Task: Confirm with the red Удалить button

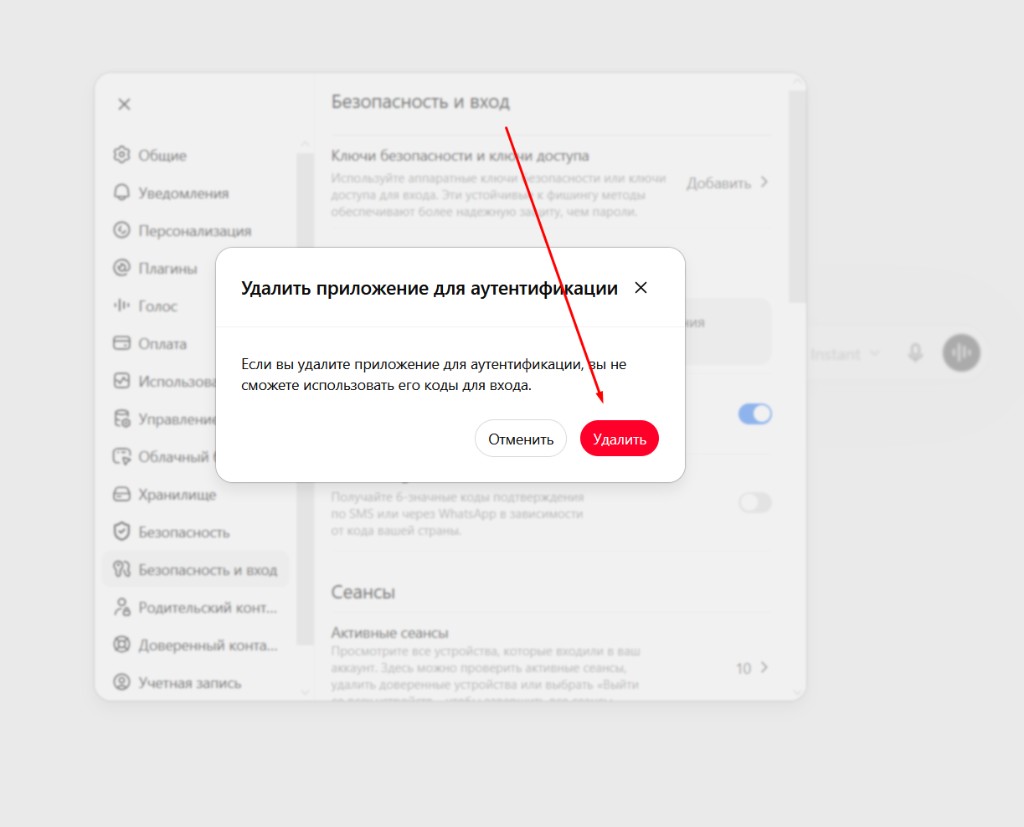Action: point(619,438)
